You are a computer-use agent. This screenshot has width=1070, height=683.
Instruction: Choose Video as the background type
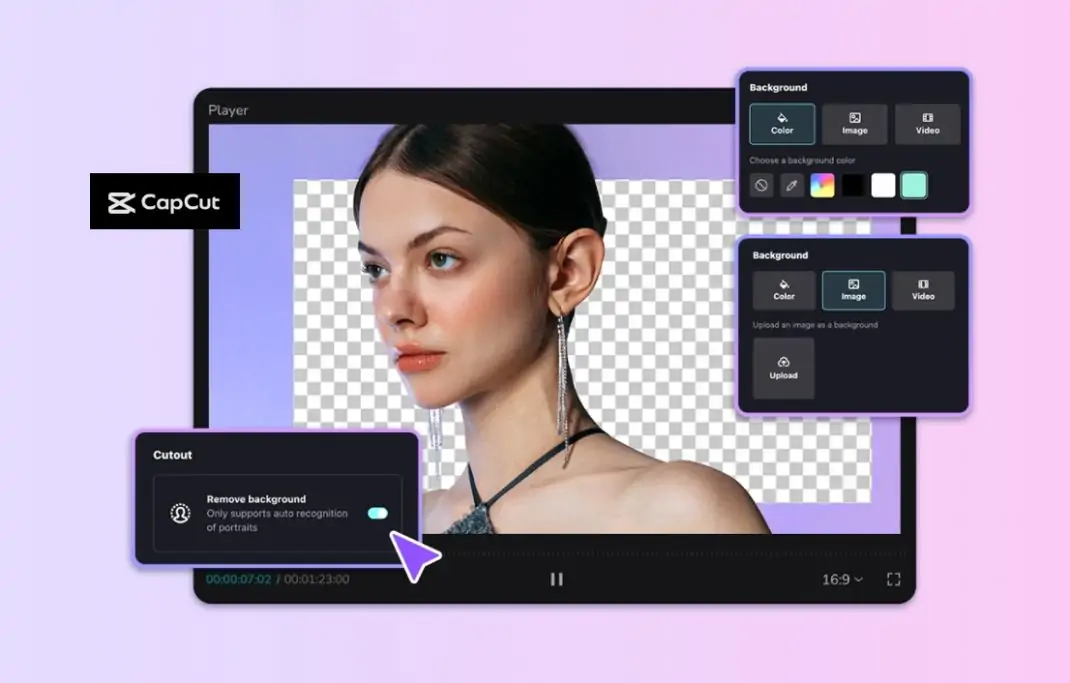pos(927,124)
